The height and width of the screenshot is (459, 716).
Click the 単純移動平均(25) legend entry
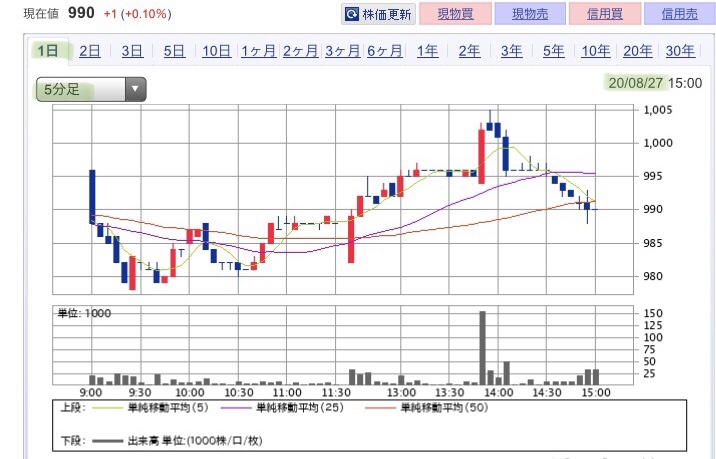pyautogui.click(x=282, y=407)
